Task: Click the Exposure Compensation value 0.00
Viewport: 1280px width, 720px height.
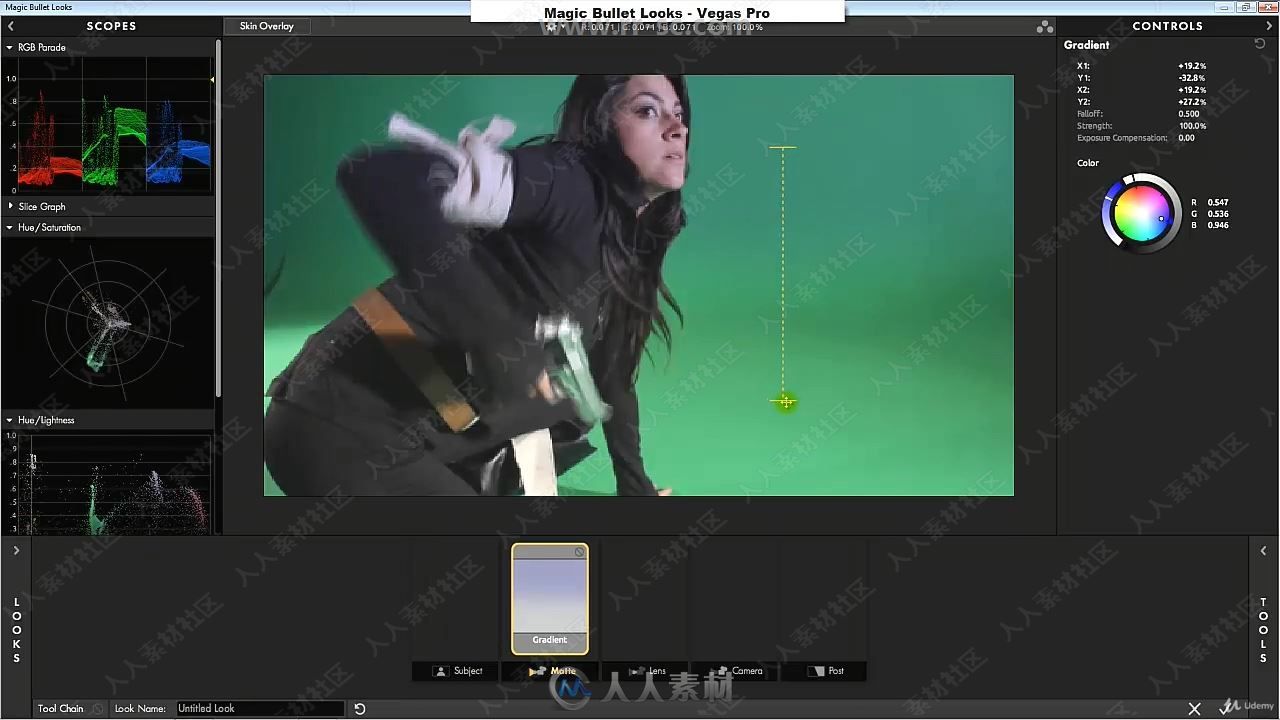Action: click(x=1186, y=138)
